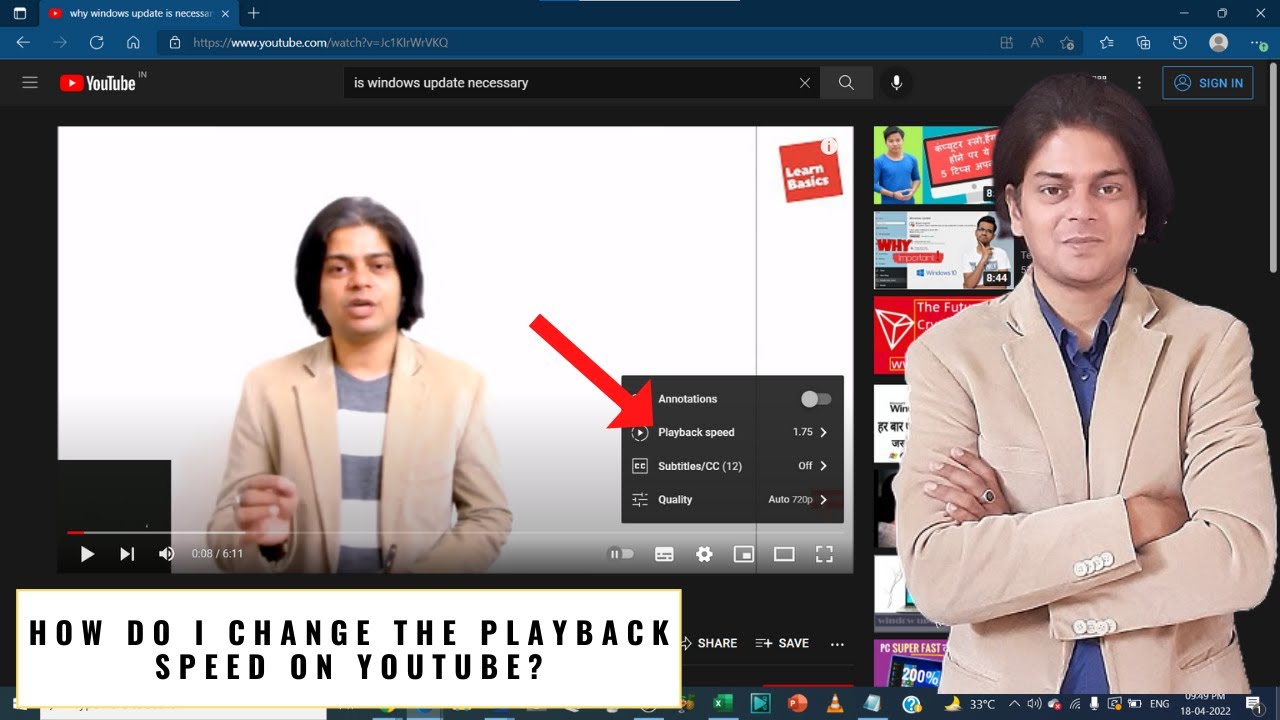Screen dimensions: 1280x720
Task: Click the '1.75' playback speed value
Action: 802,433
